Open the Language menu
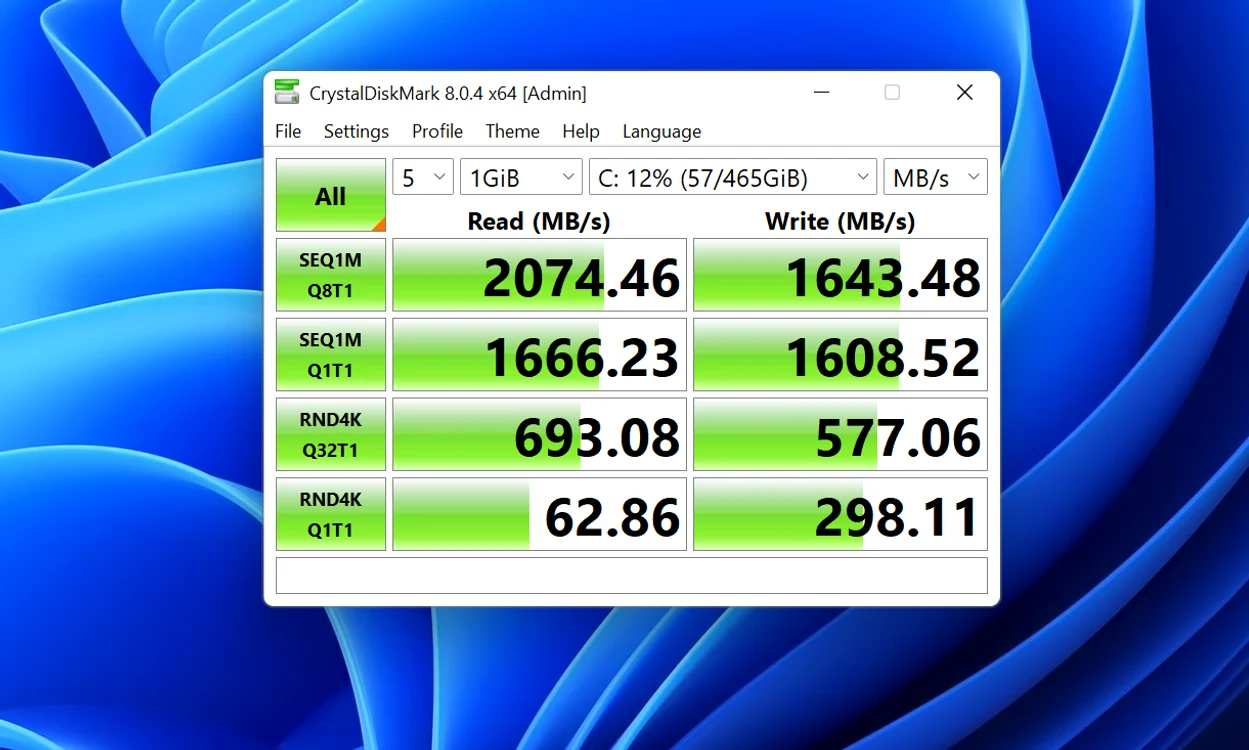The height and width of the screenshot is (750, 1249). click(x=661, y=131)
